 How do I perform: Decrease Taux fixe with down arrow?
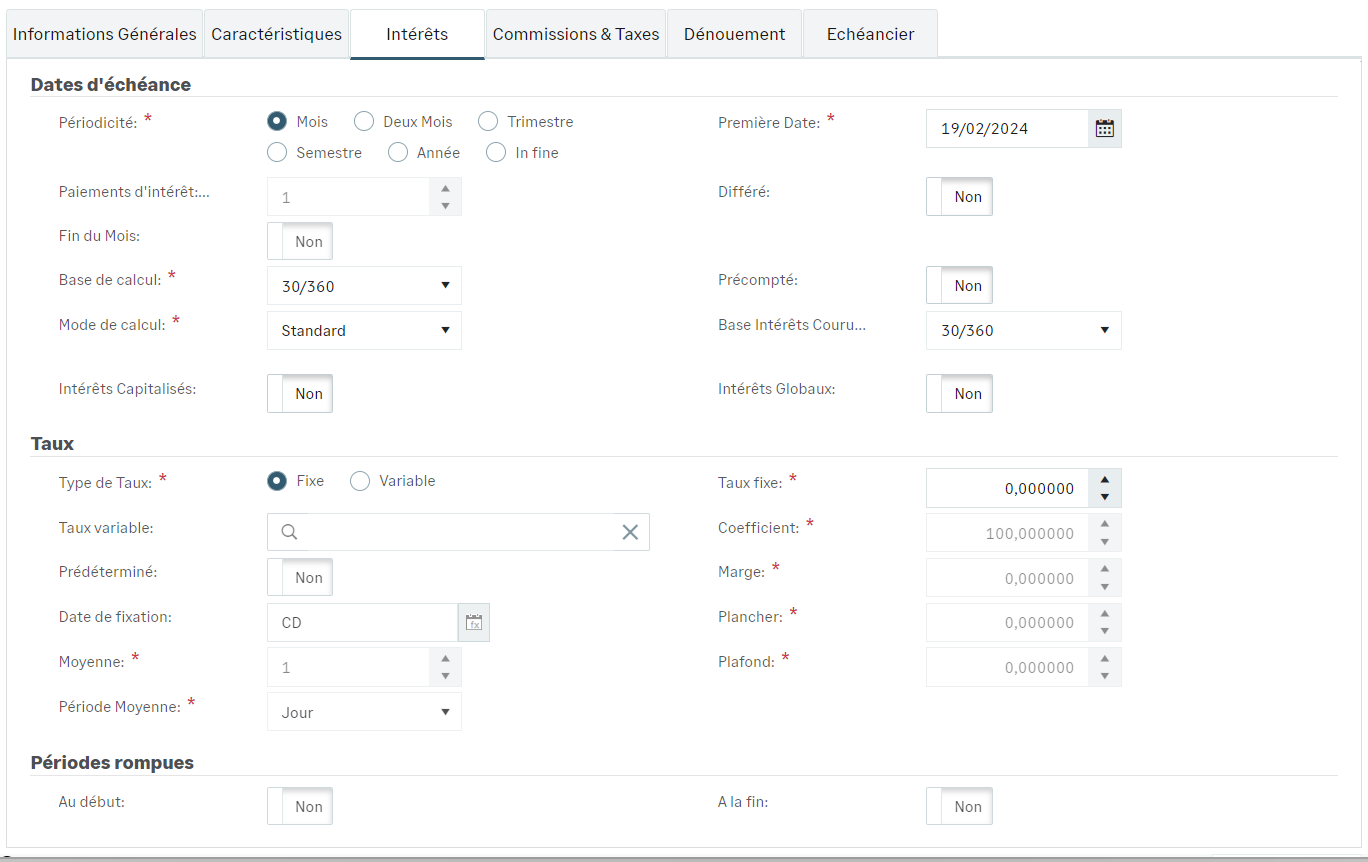1104,497
